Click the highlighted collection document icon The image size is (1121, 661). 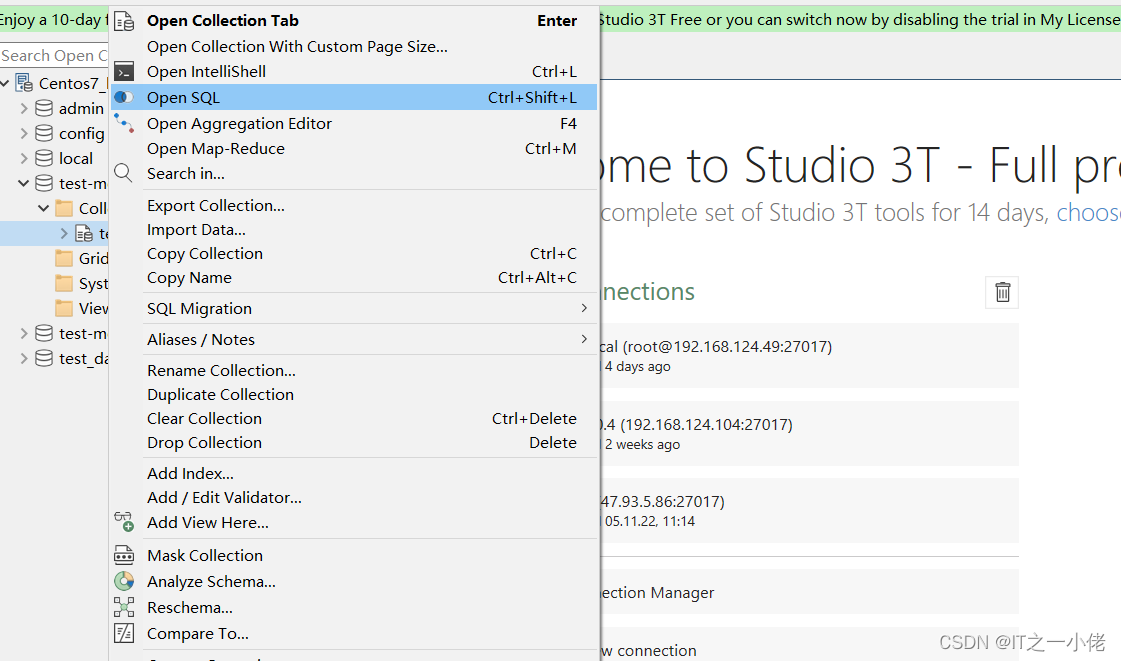84,233
